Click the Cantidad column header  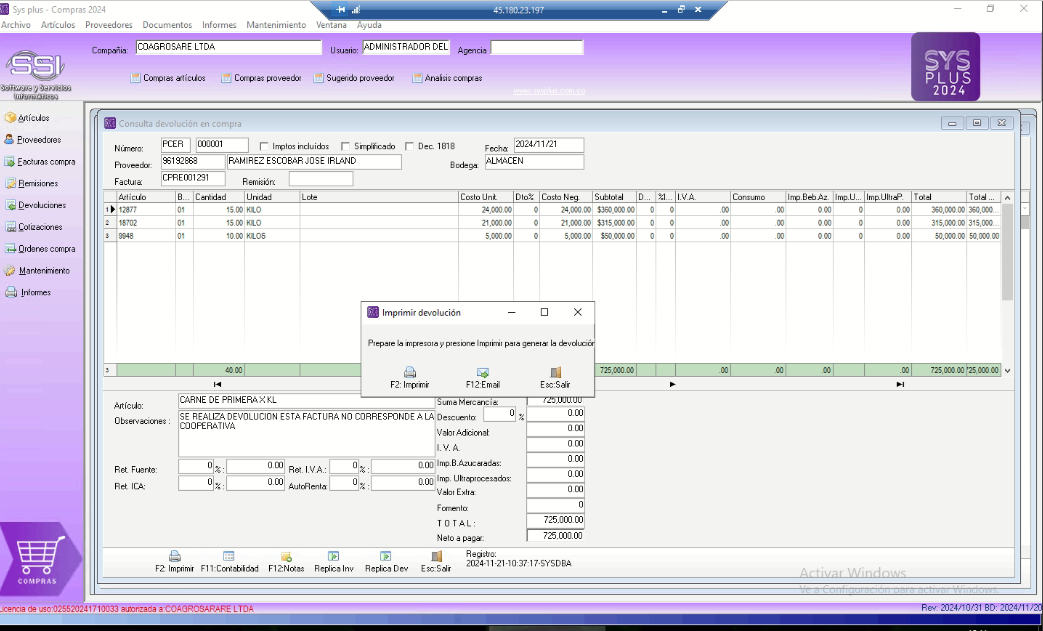(219, 197)
